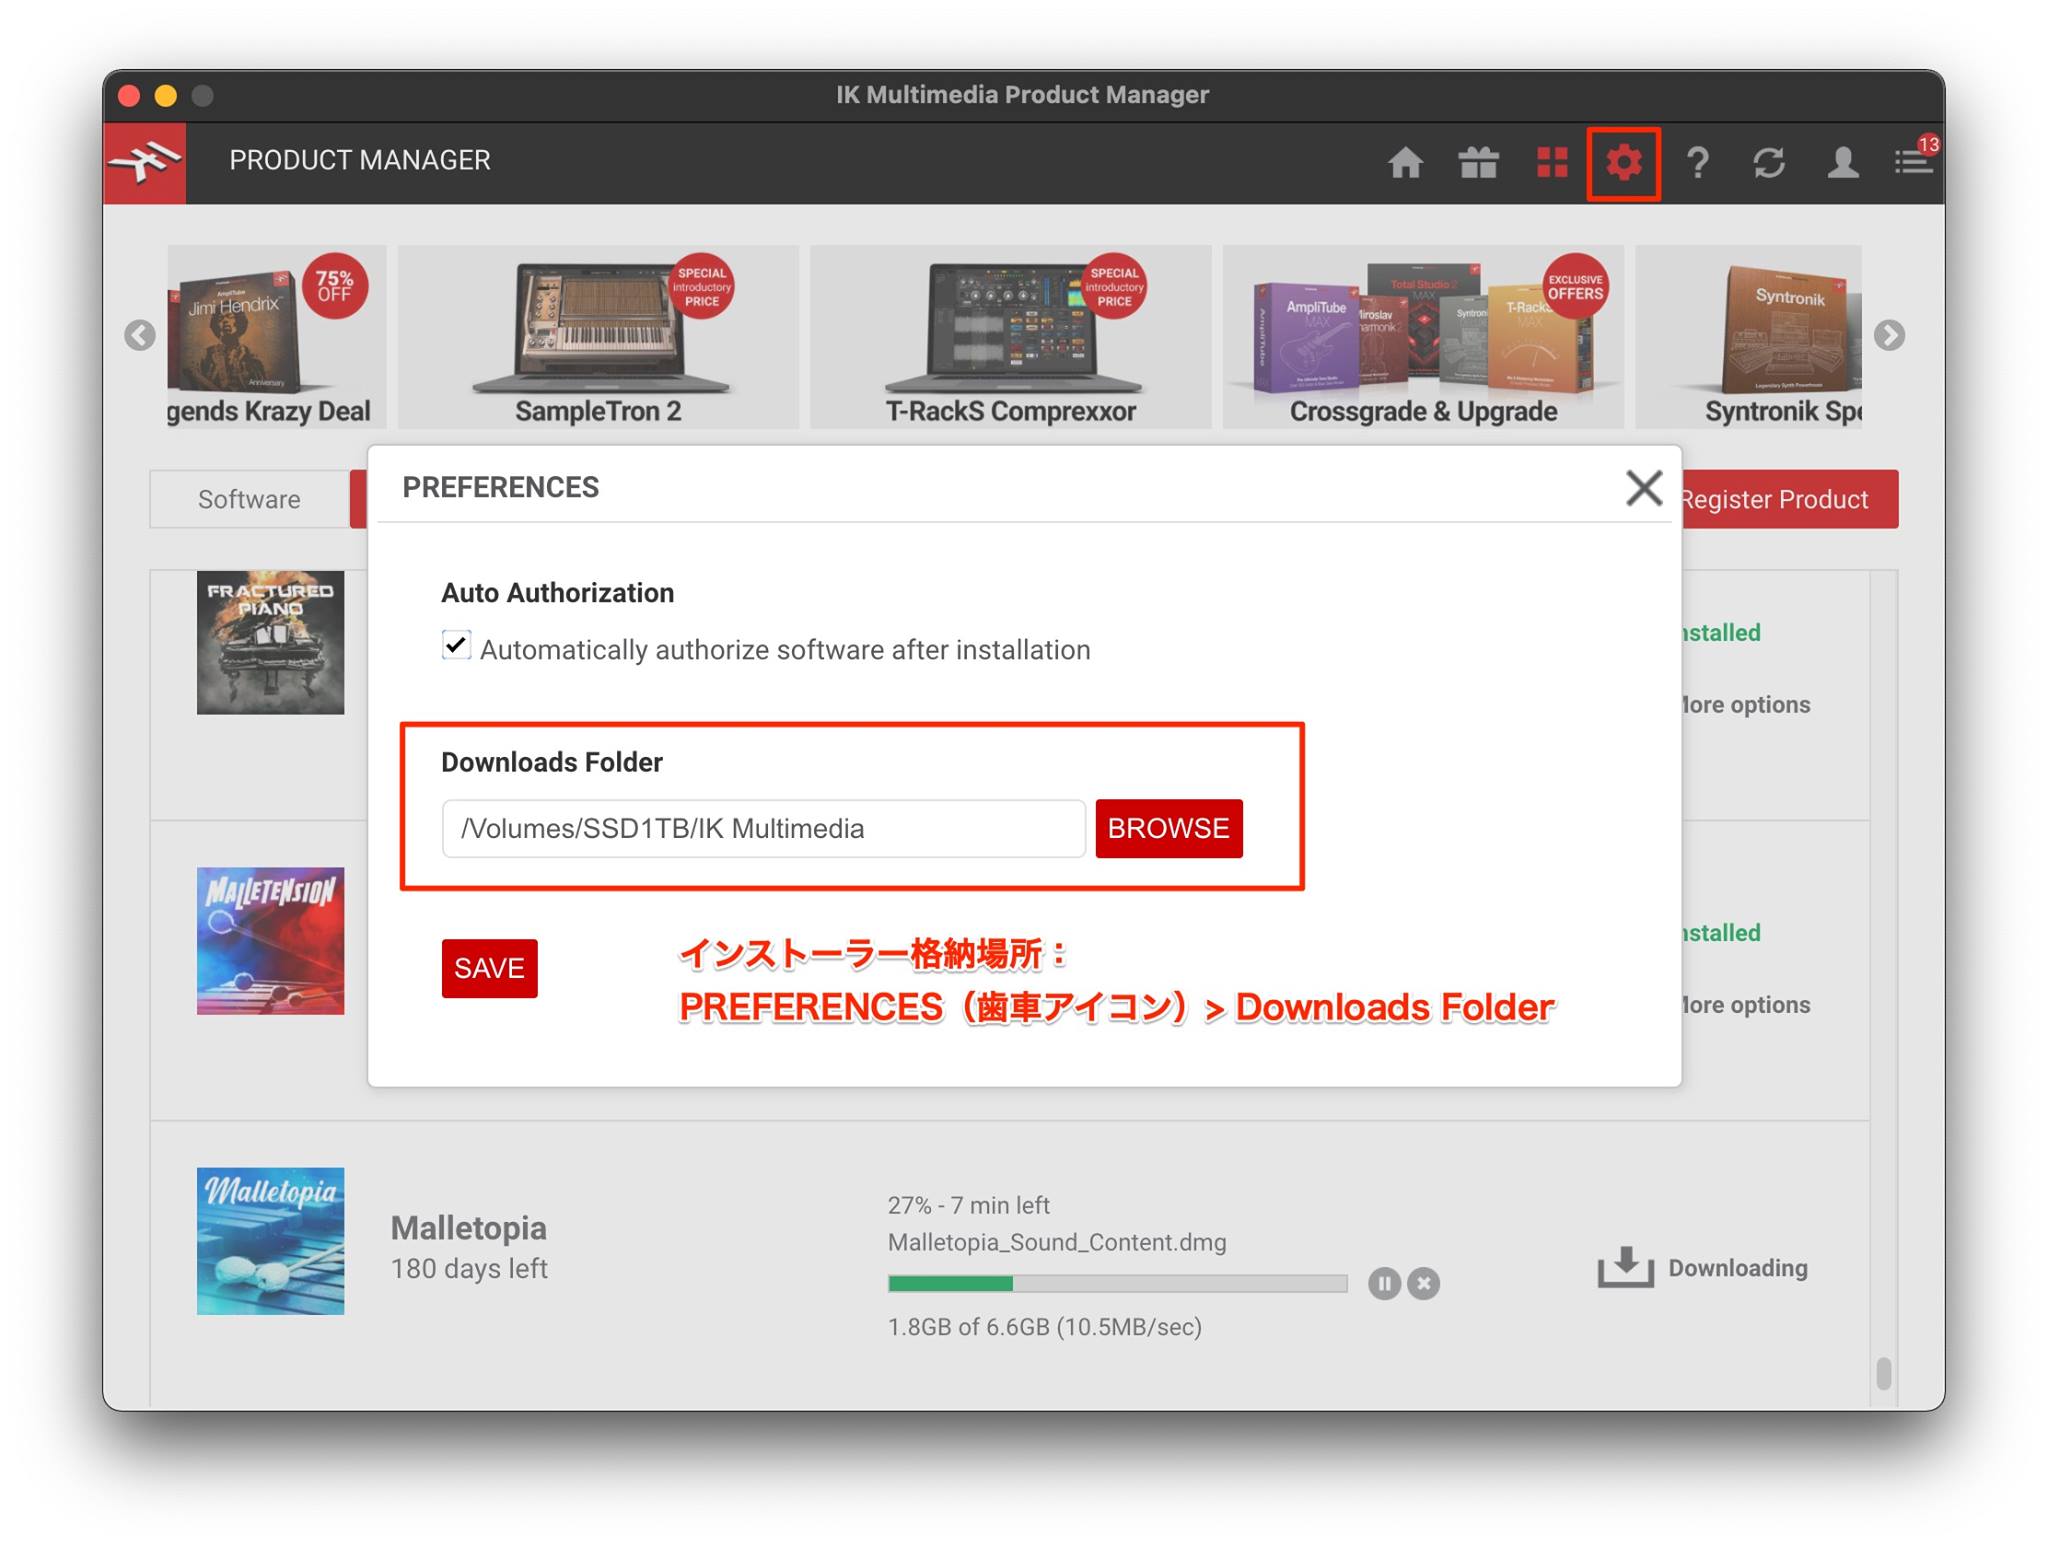Open More options for Fractured Piano
This screenshot has height=1547, width=2048.
click(1746, 704)
